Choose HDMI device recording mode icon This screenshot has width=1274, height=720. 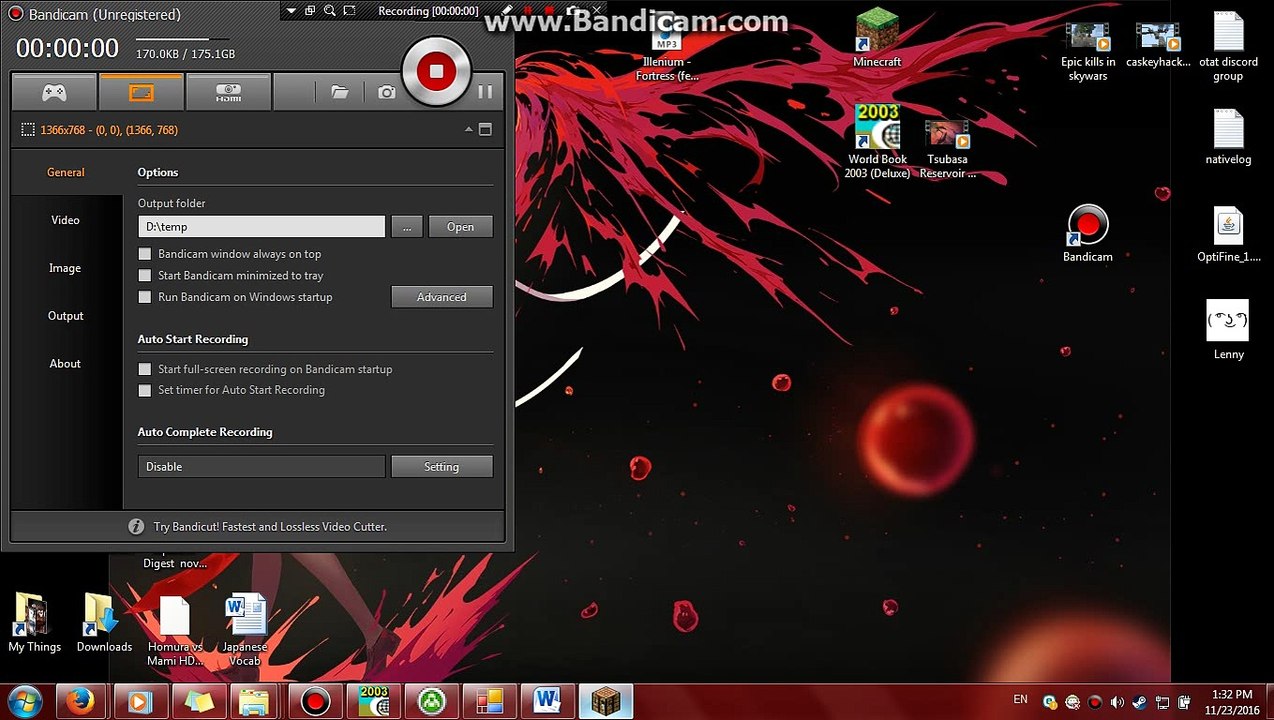[228, 92]
